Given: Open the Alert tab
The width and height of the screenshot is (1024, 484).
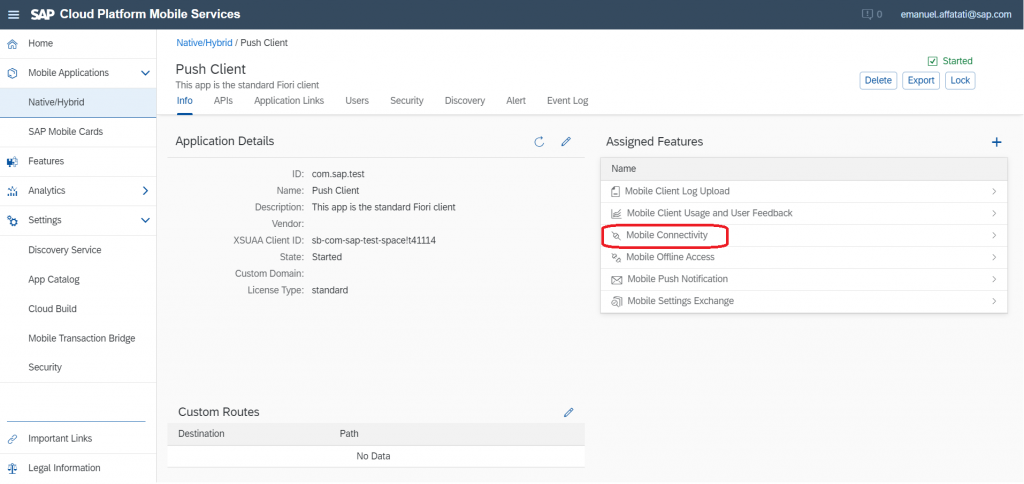Looking at the screenshot, I should [x=516, y=101].
